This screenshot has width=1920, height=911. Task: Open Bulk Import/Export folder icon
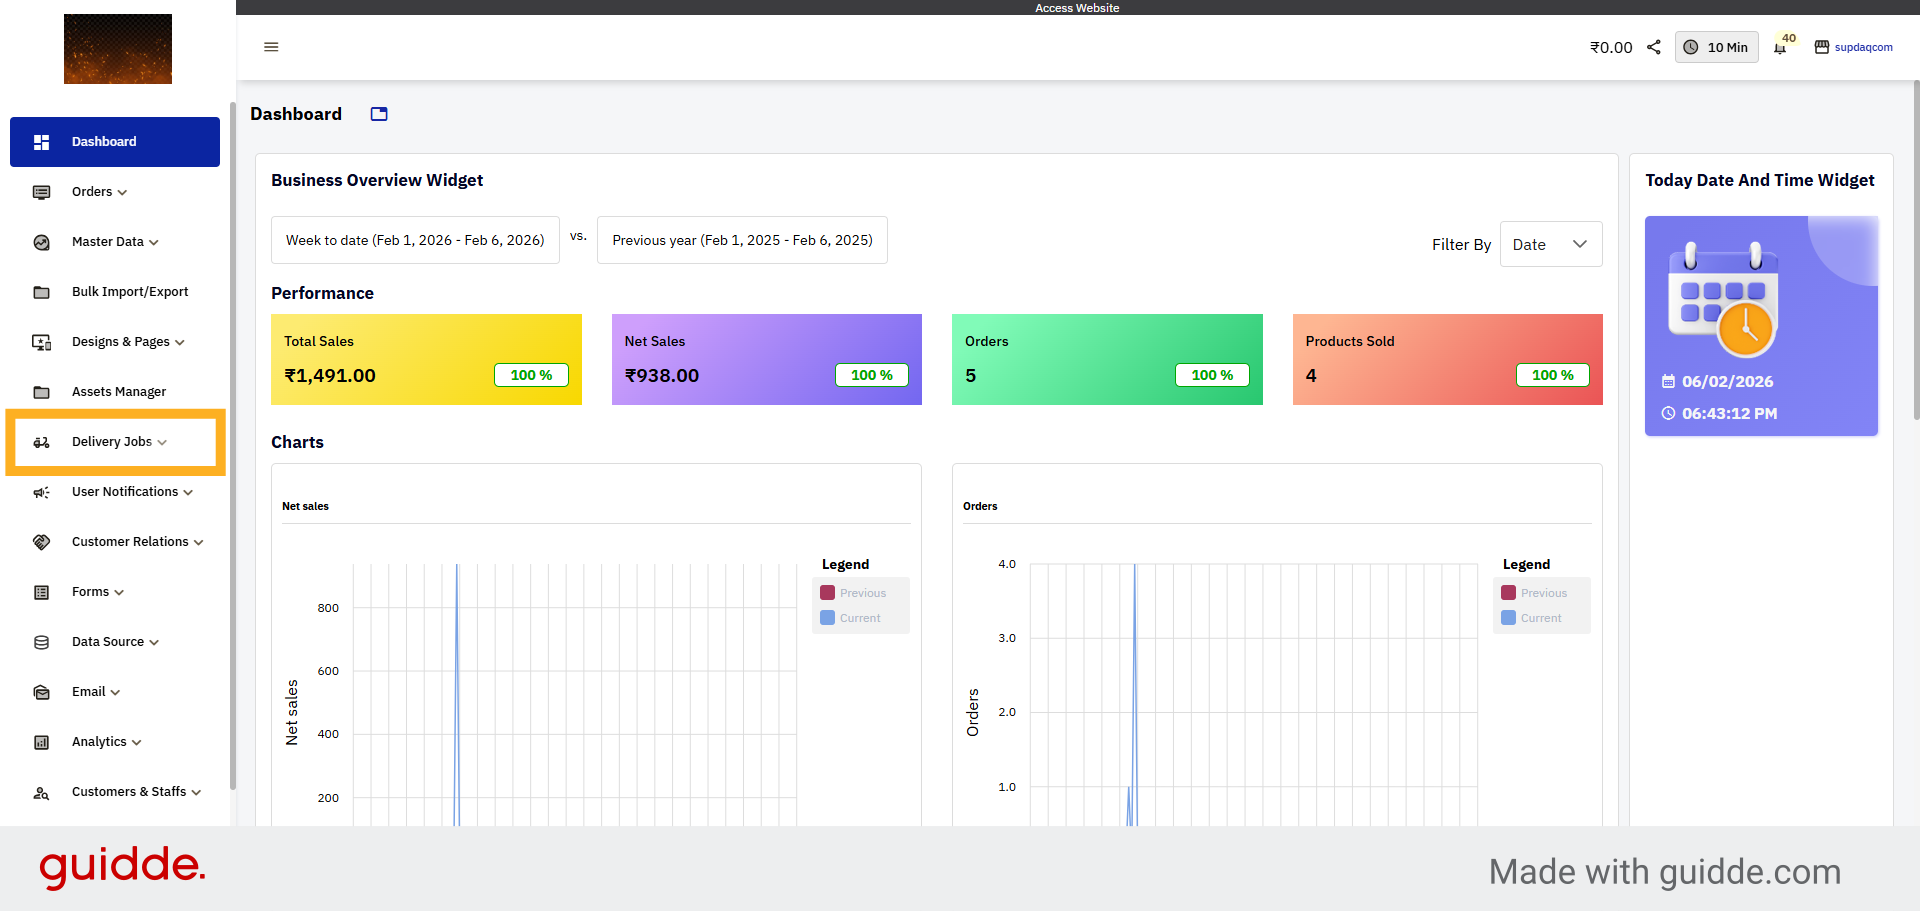[x=42, y=292]
